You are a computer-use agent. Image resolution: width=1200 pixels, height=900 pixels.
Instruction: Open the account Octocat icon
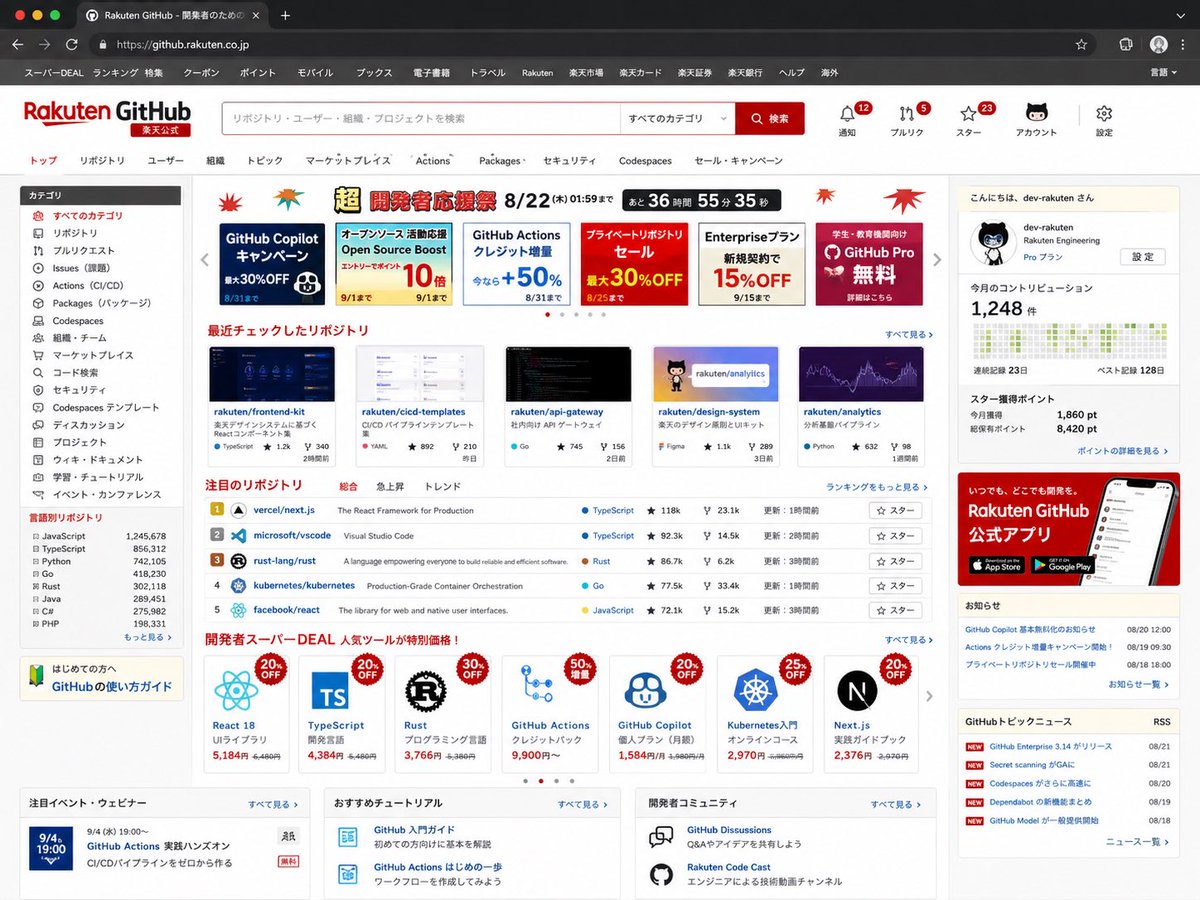(x=1036, y=113)
